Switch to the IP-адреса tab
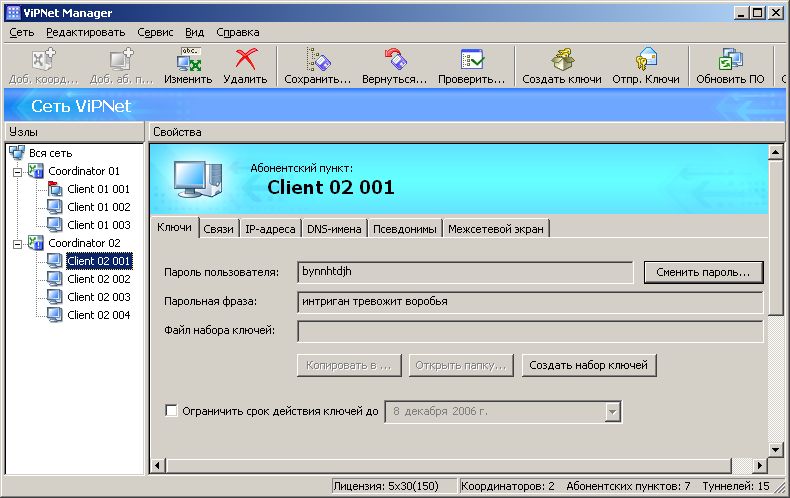The width and height of the screenshot is (790, 498). tap(270, 229)
